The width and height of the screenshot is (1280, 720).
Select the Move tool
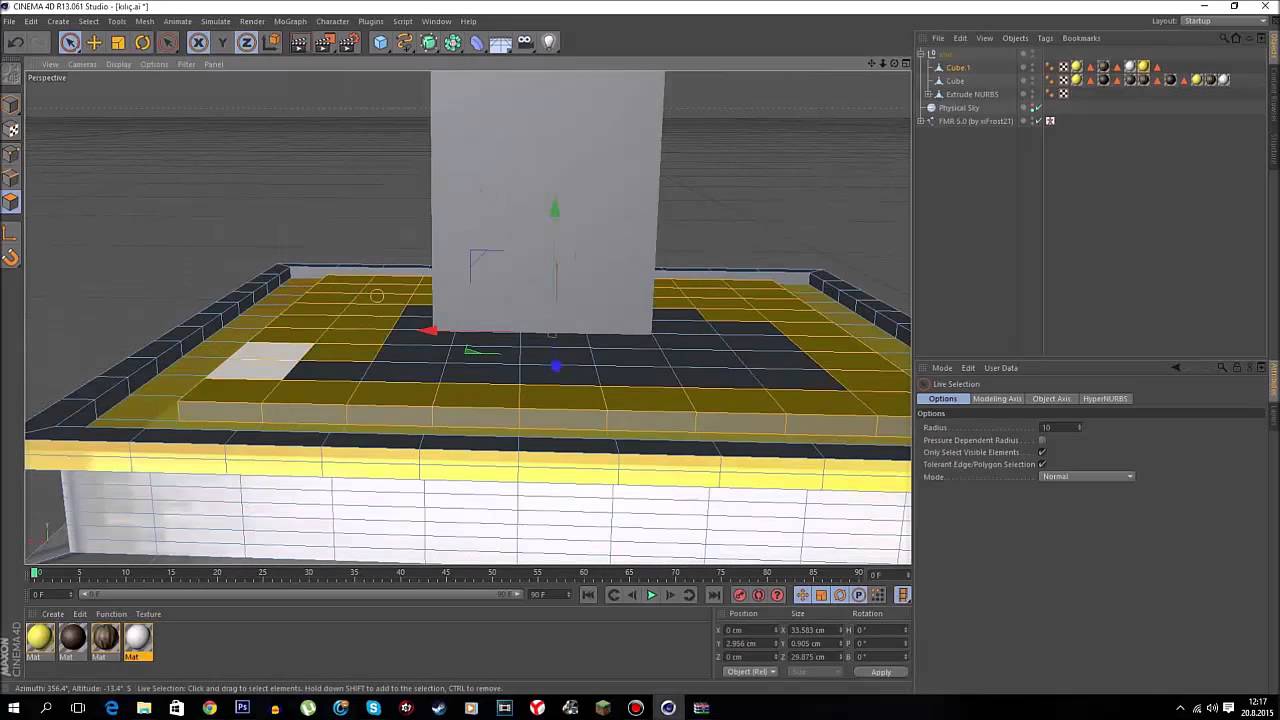coord(94,42)
